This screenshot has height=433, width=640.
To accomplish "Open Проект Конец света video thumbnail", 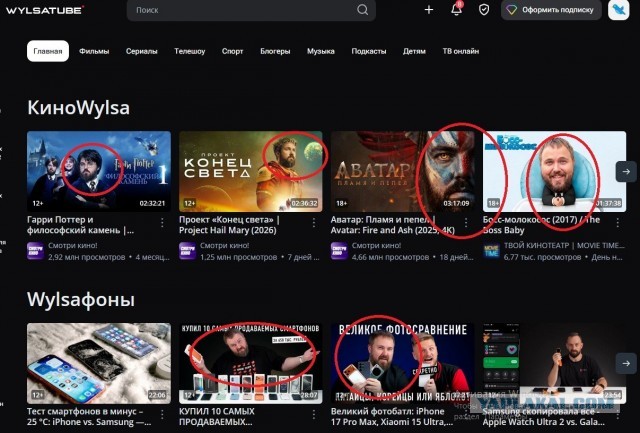I will [251, 171].
